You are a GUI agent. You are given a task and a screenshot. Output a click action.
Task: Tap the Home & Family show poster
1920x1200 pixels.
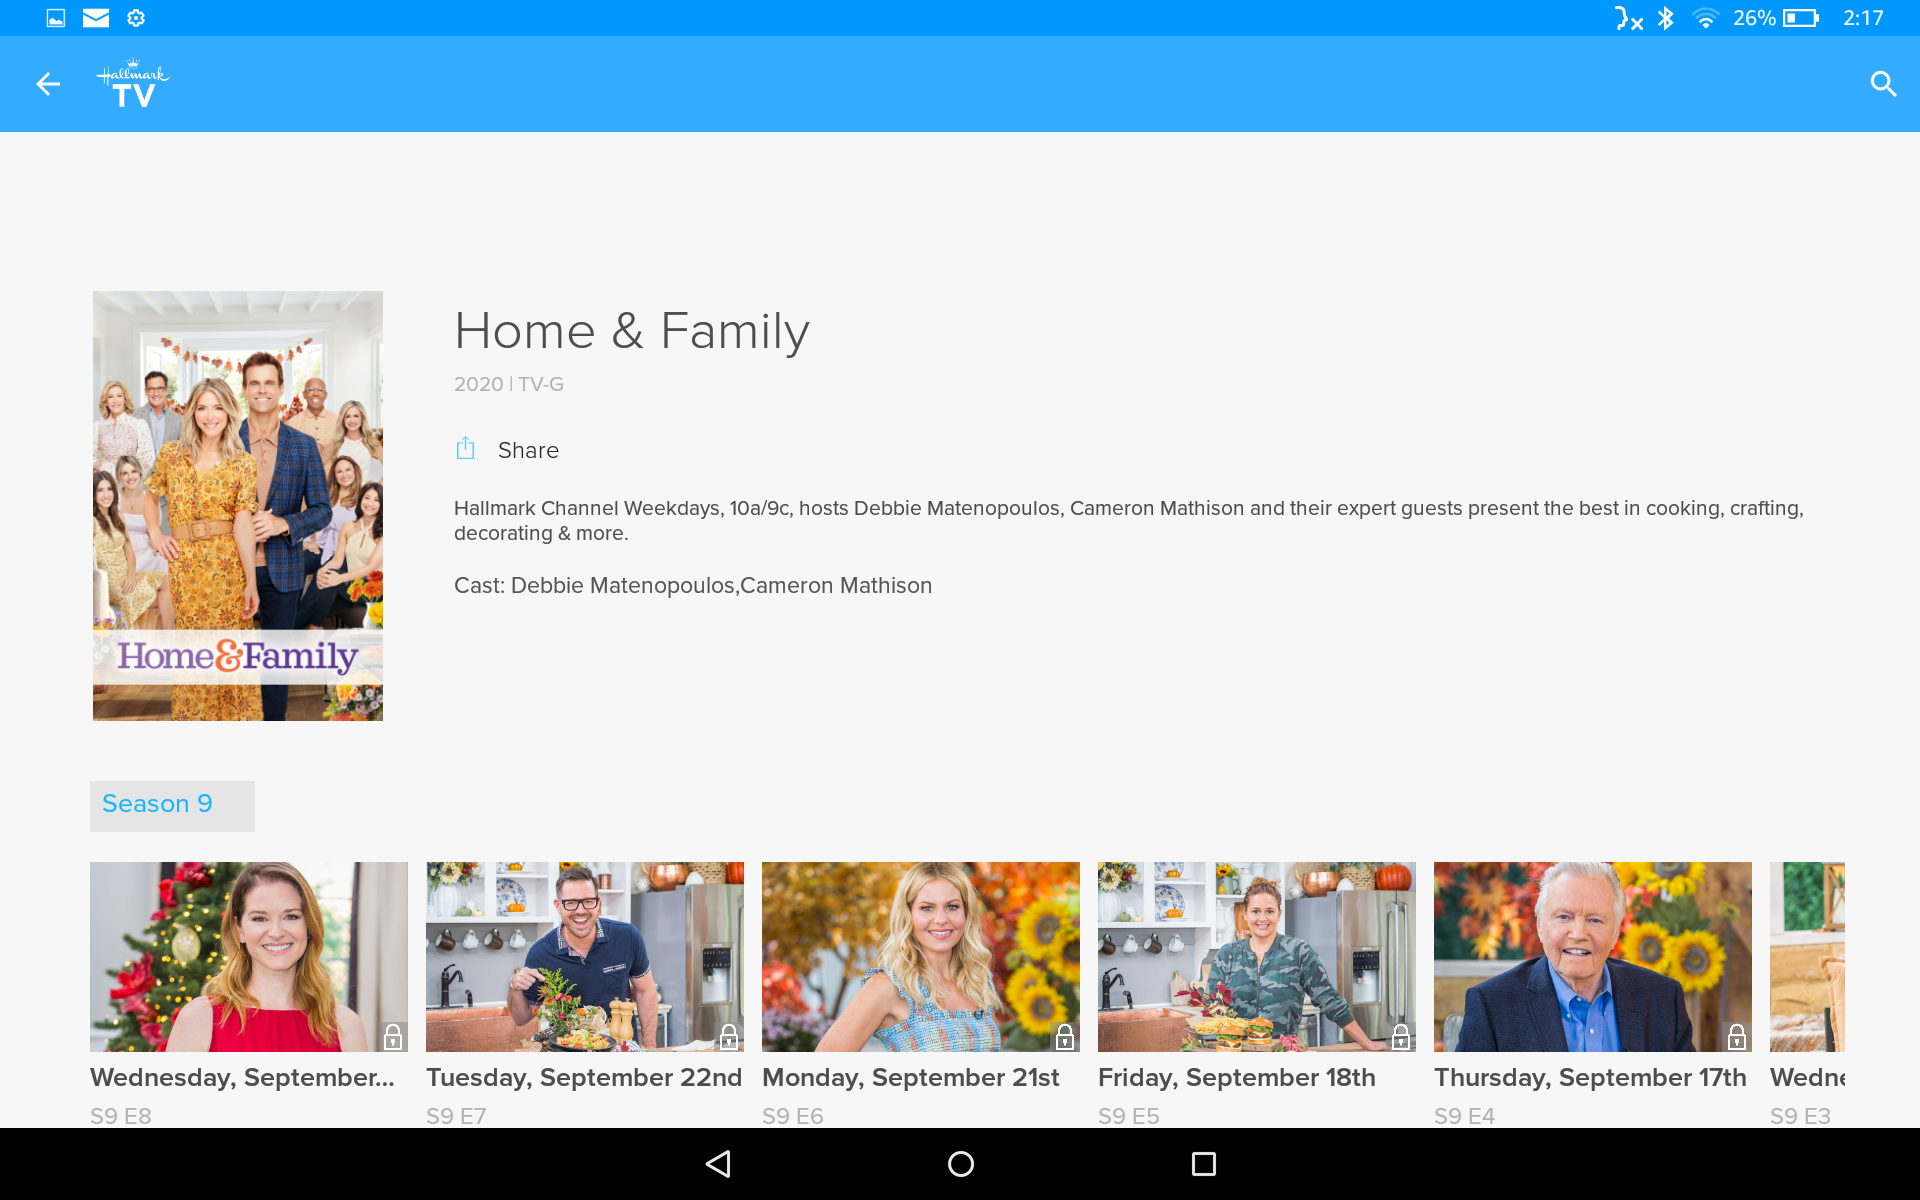(x=237, y=505)
